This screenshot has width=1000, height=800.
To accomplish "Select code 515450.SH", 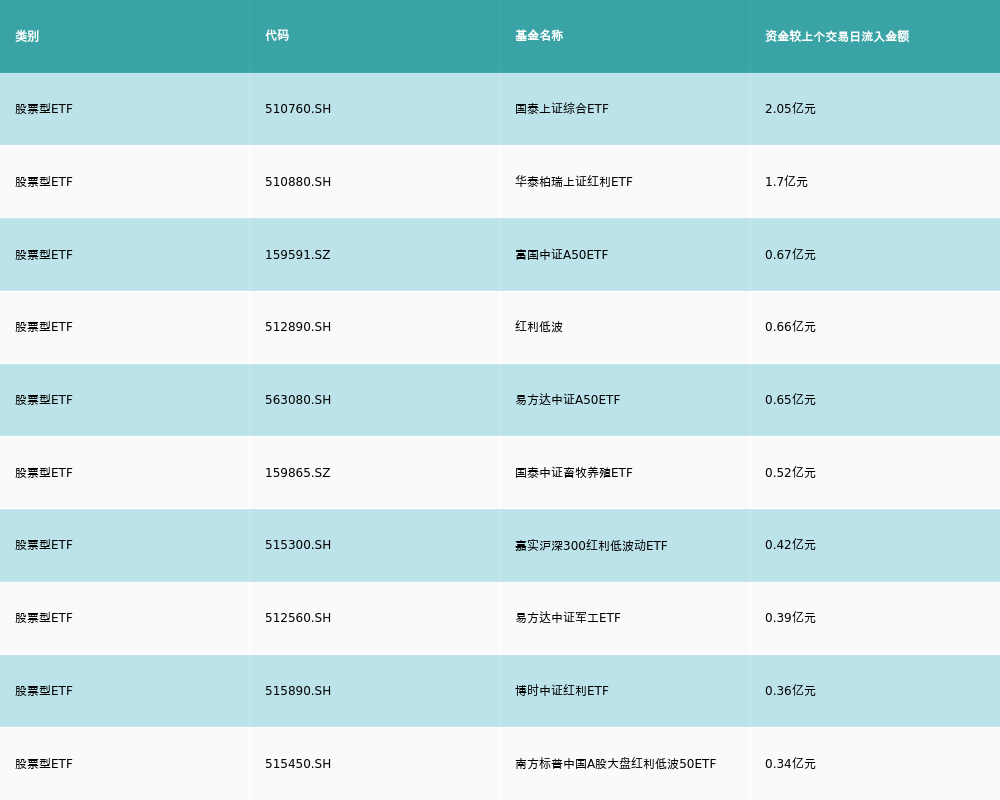I will point(298,764).
